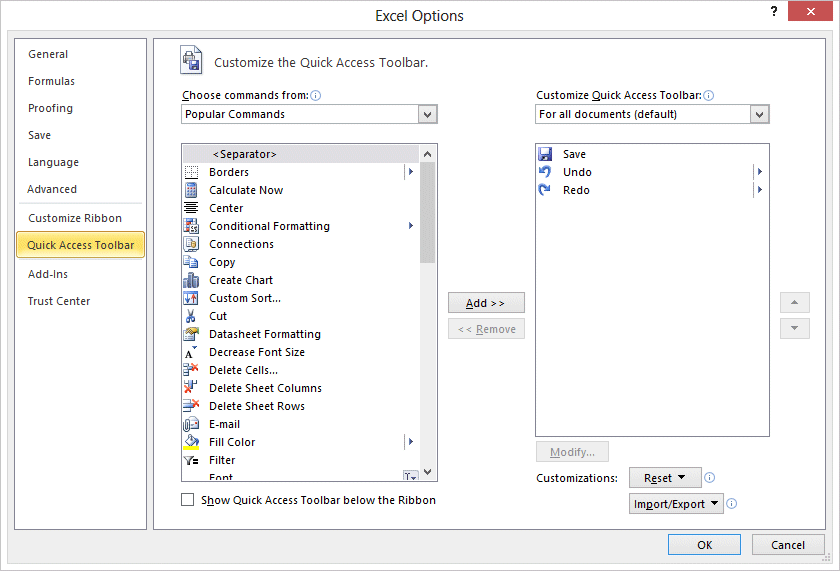Screen dimensions: 840x571
Task: Click the Move Up arrow button
Action: pyautogui.click(x=794, y=303)
